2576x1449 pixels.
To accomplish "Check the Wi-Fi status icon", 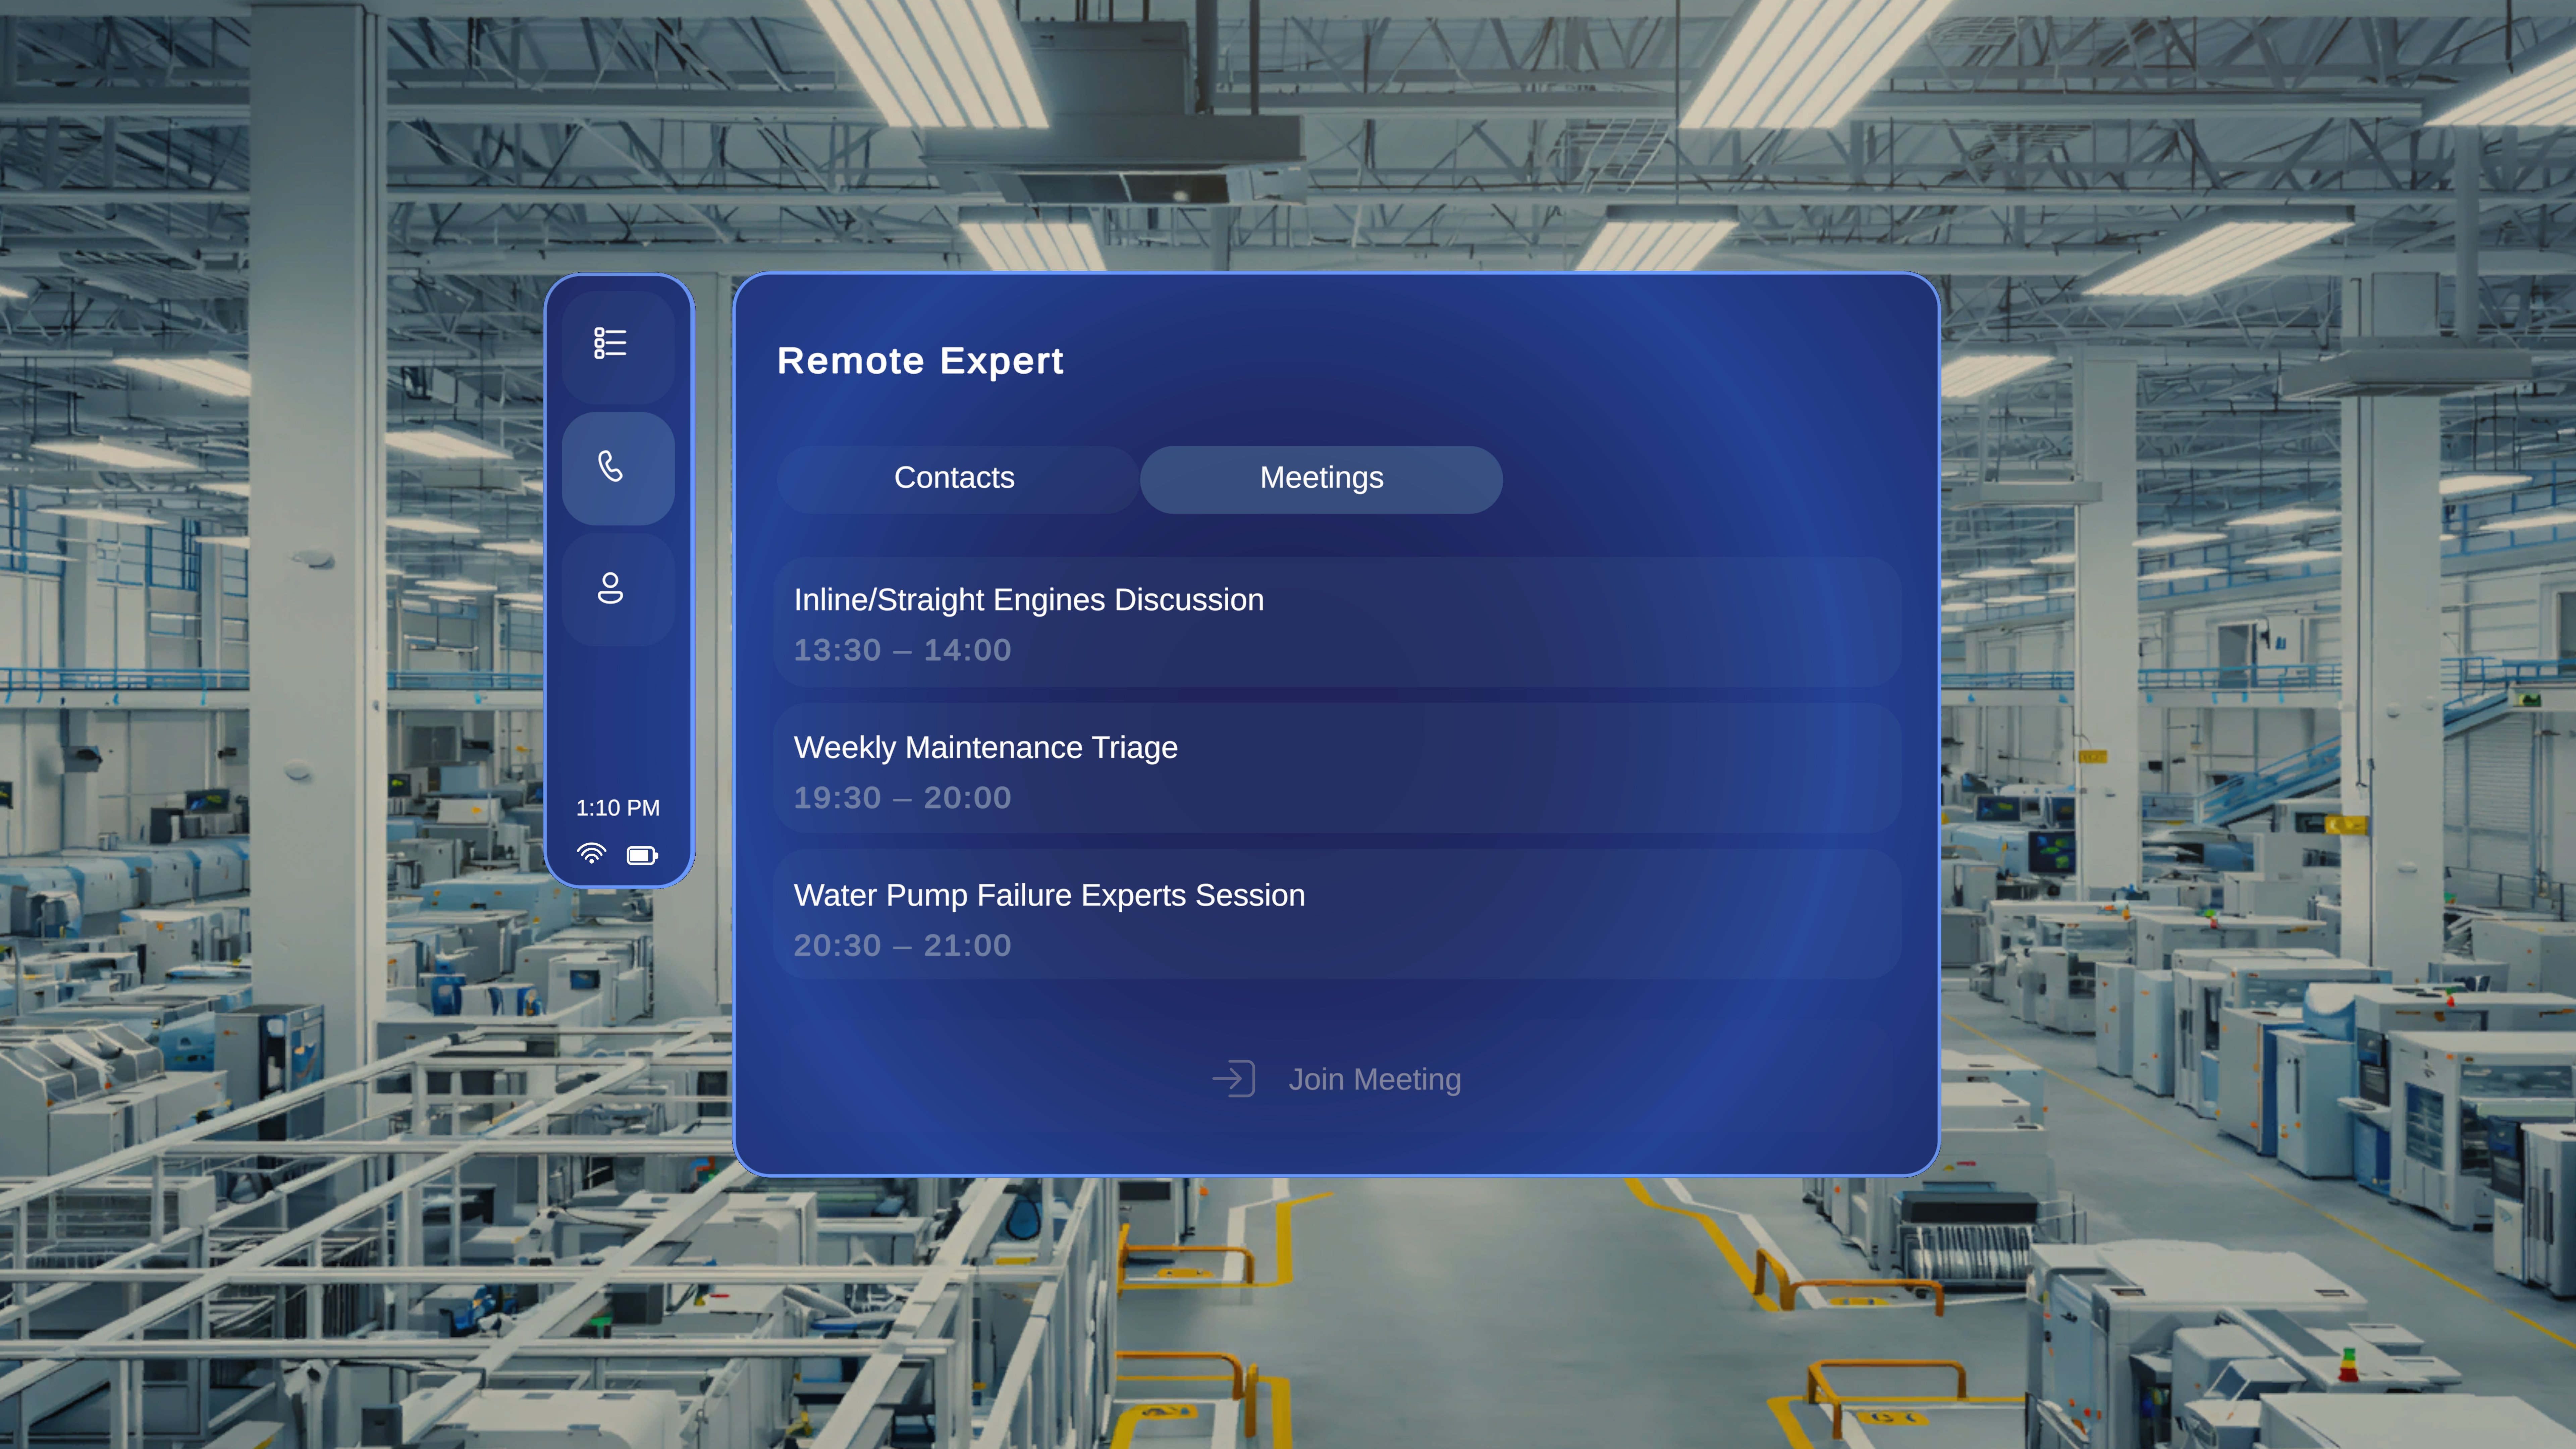I will coord(591,854).
